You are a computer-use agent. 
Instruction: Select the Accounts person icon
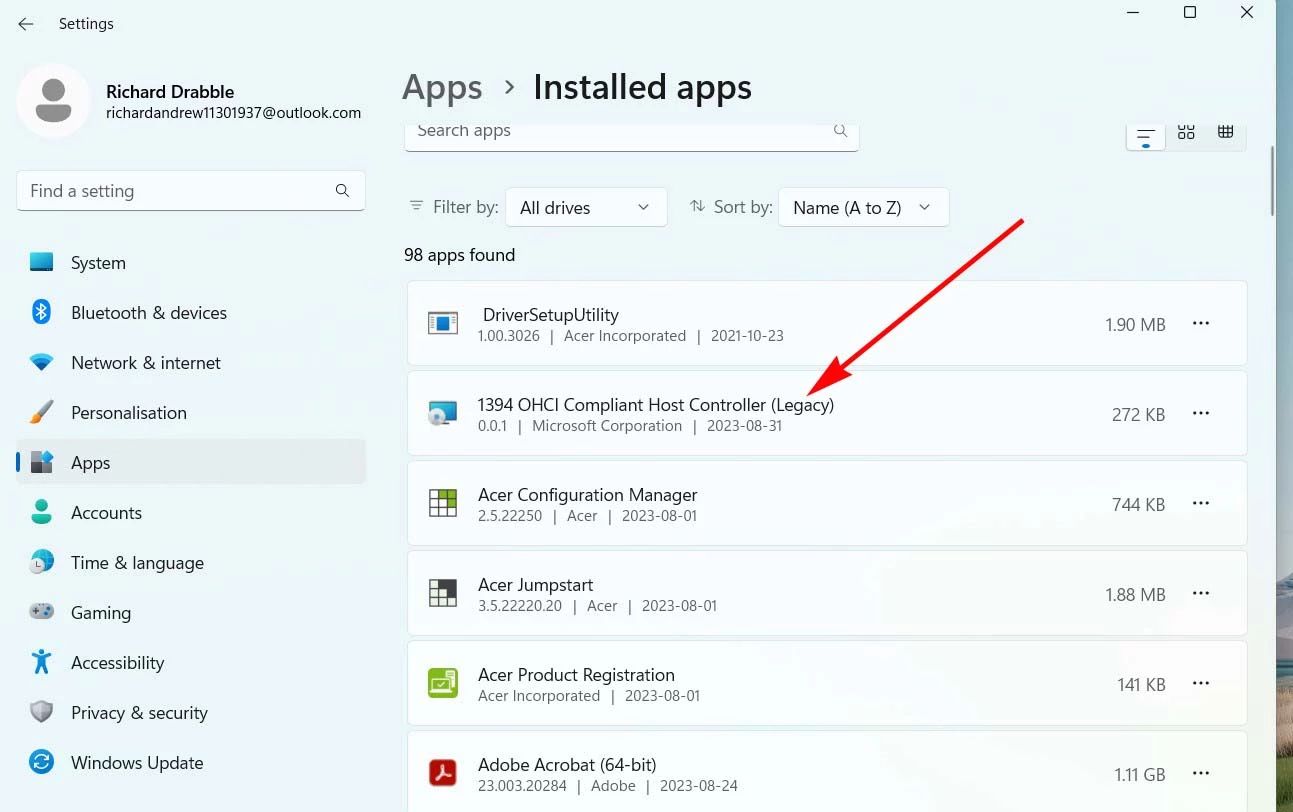coord(41,513)
